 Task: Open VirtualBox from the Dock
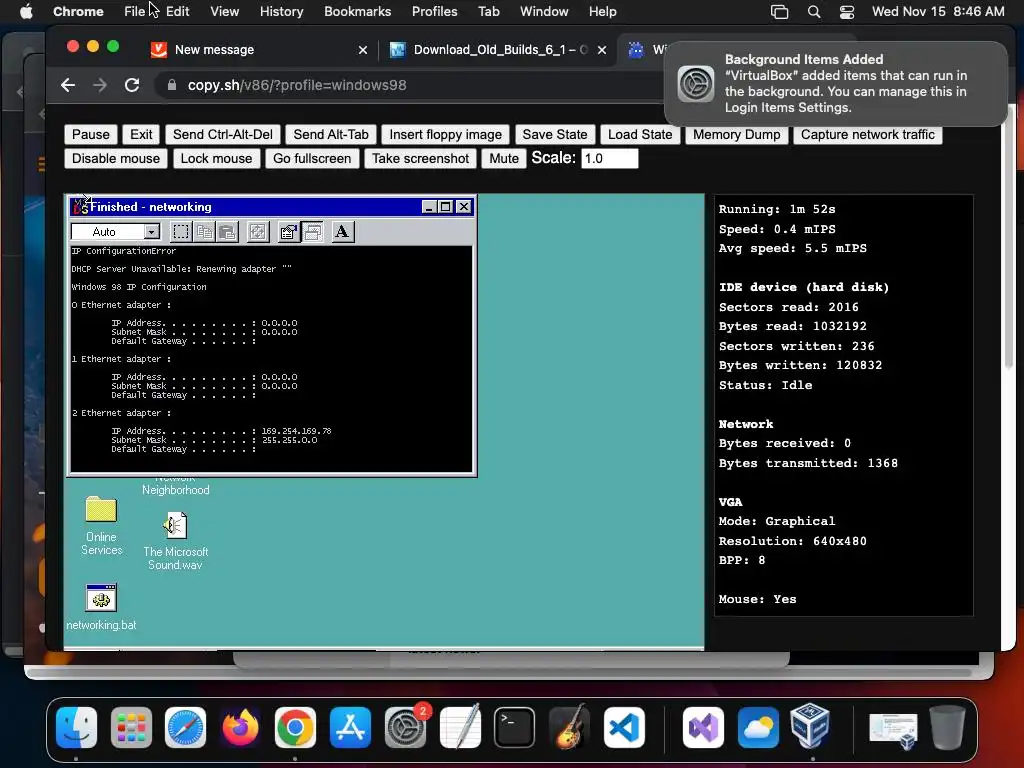(x=810, y=726)
